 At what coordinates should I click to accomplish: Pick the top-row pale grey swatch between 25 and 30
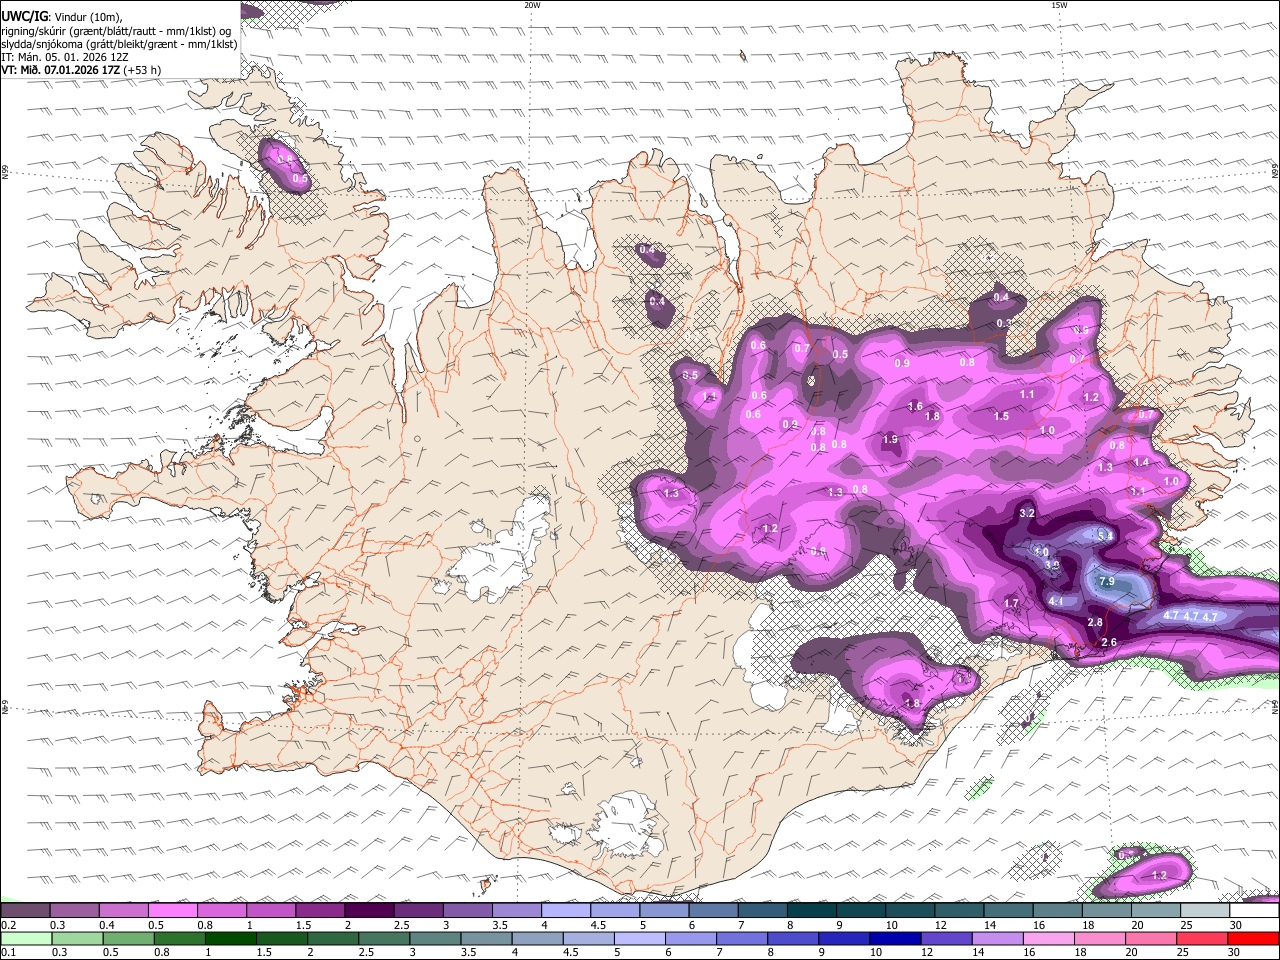pyautogui.click(x=1205, y=911)
